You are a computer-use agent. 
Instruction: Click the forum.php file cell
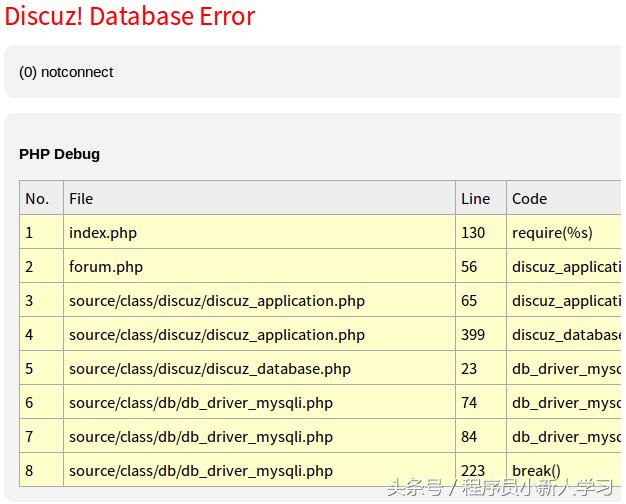[x=106, y=266]
